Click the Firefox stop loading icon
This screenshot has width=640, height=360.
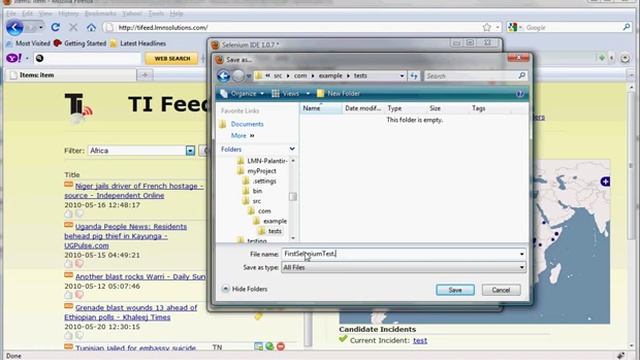(73, 27)
